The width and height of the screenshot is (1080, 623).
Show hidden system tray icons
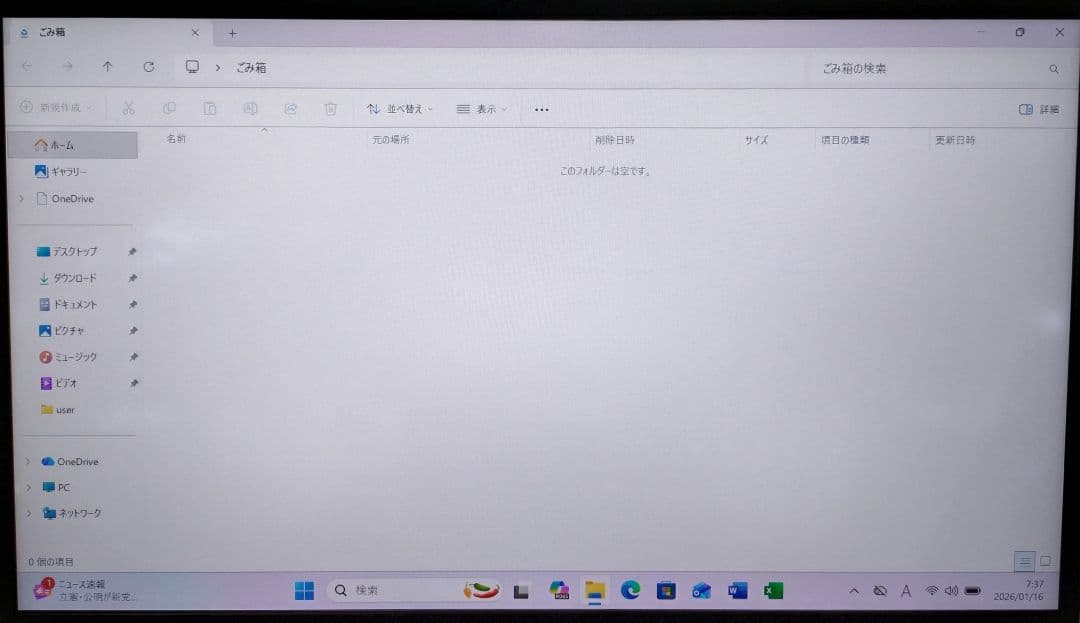pos(854,590)
